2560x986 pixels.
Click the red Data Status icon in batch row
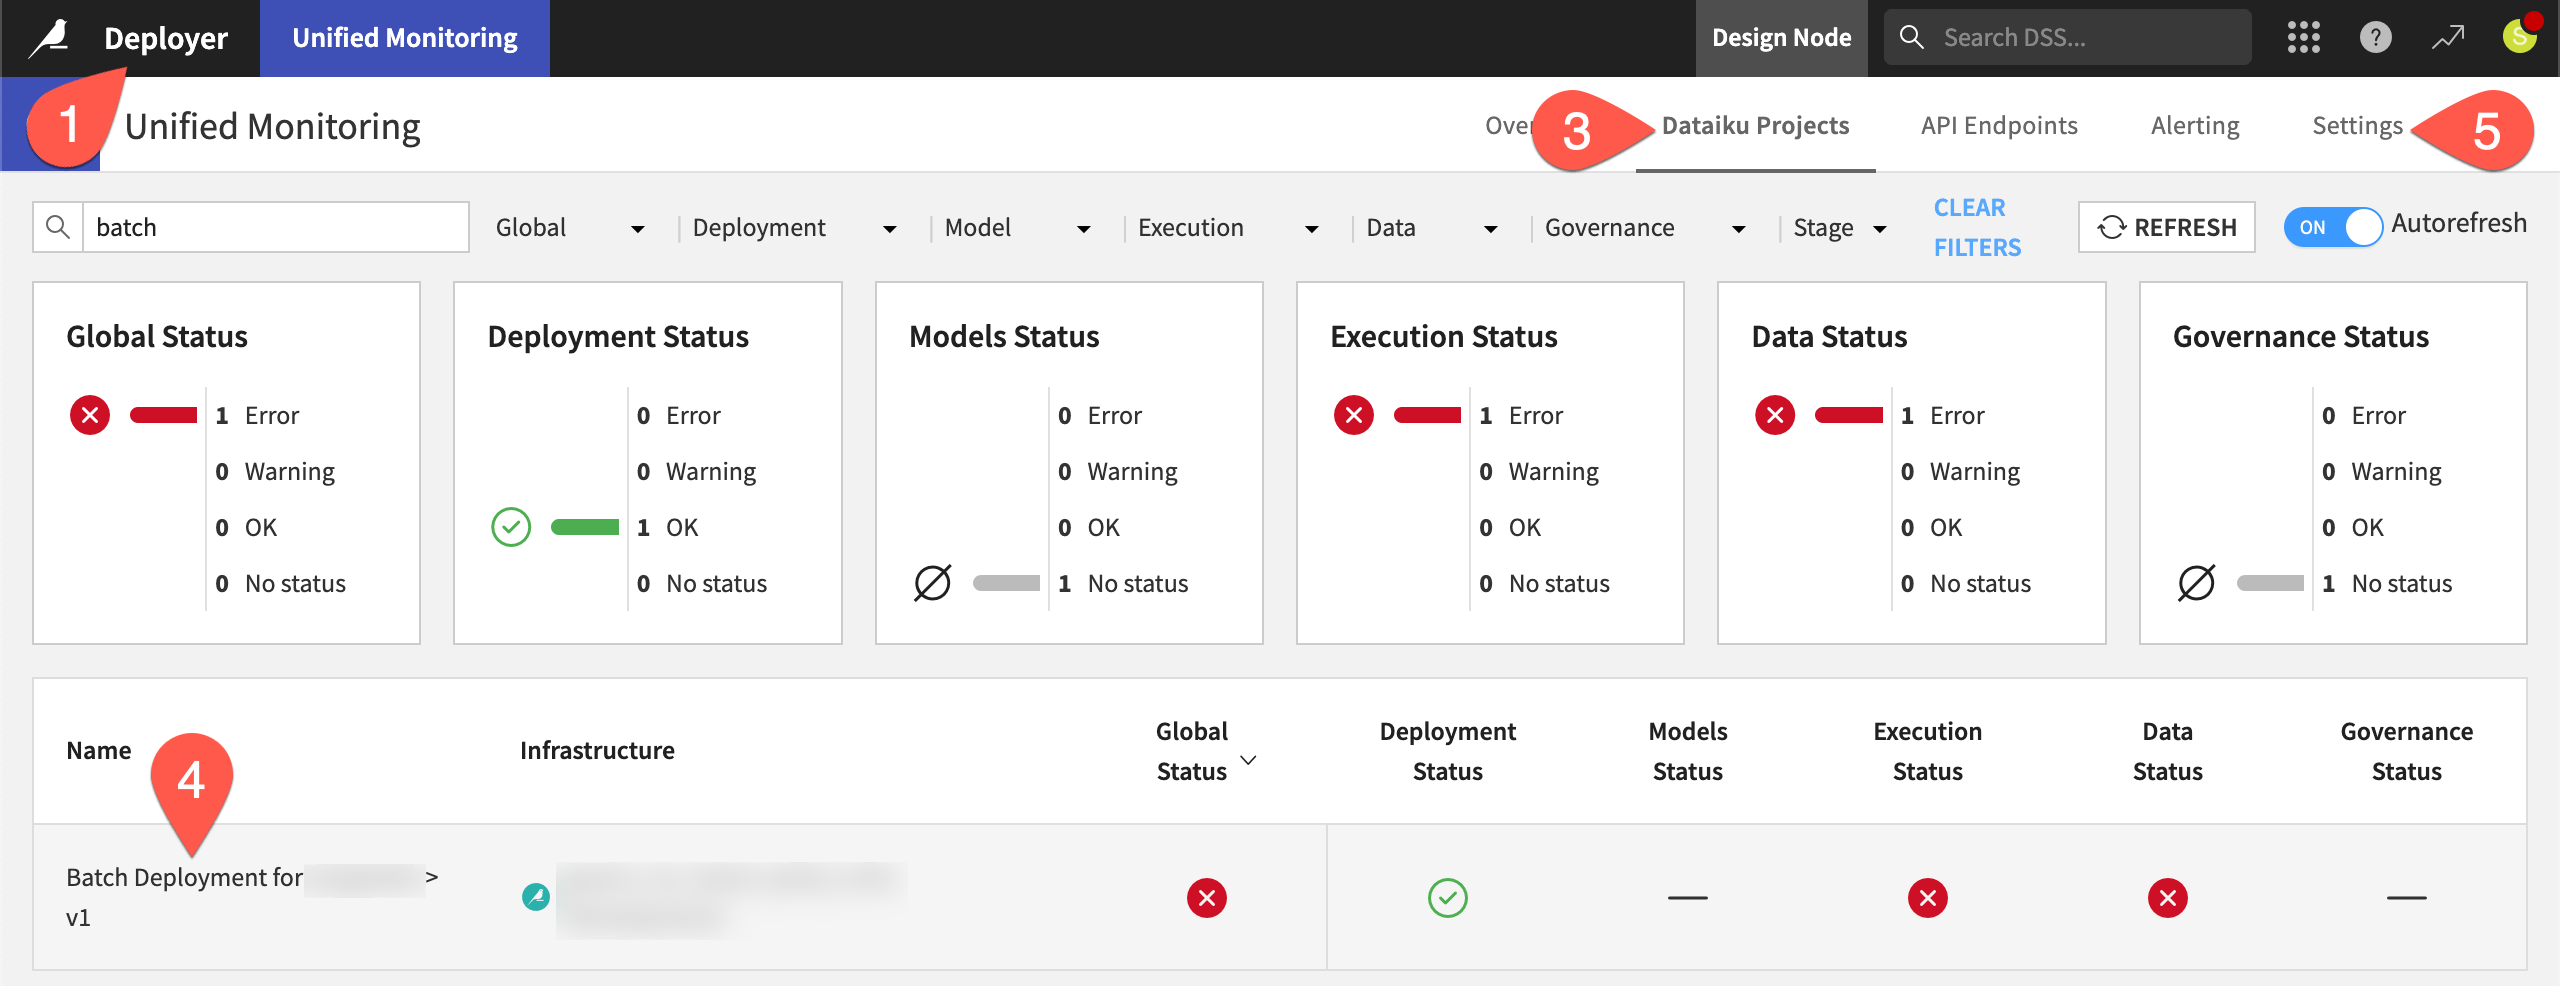(x=2166, y=898)
